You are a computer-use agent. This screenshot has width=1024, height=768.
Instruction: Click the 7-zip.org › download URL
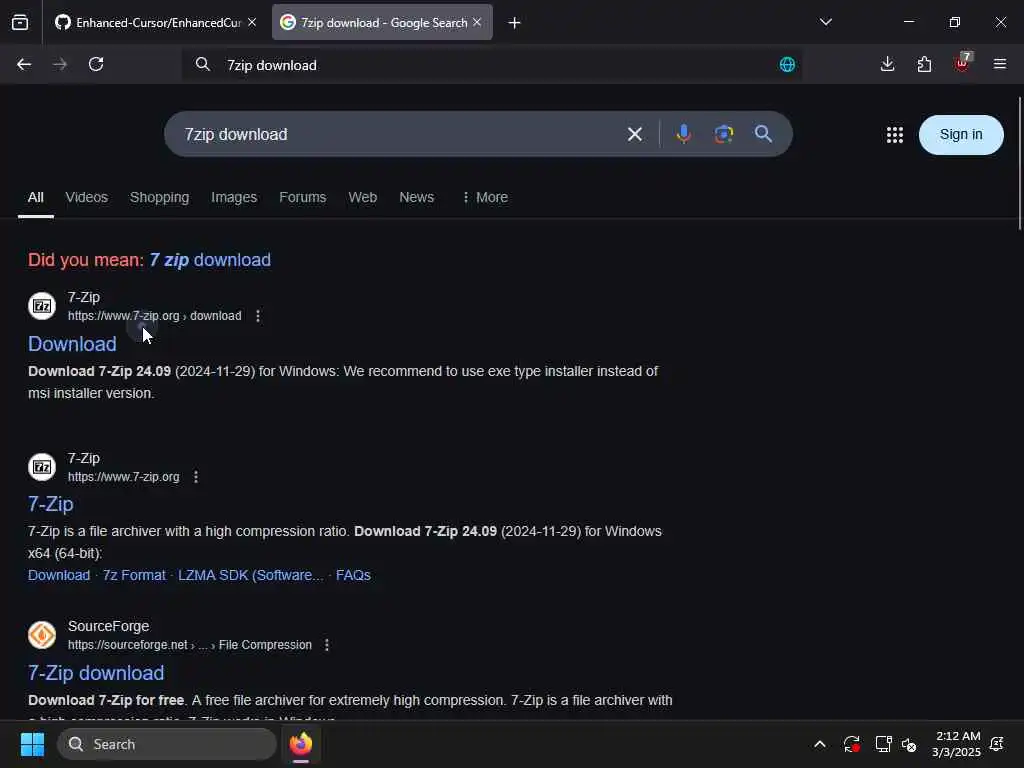155,316
